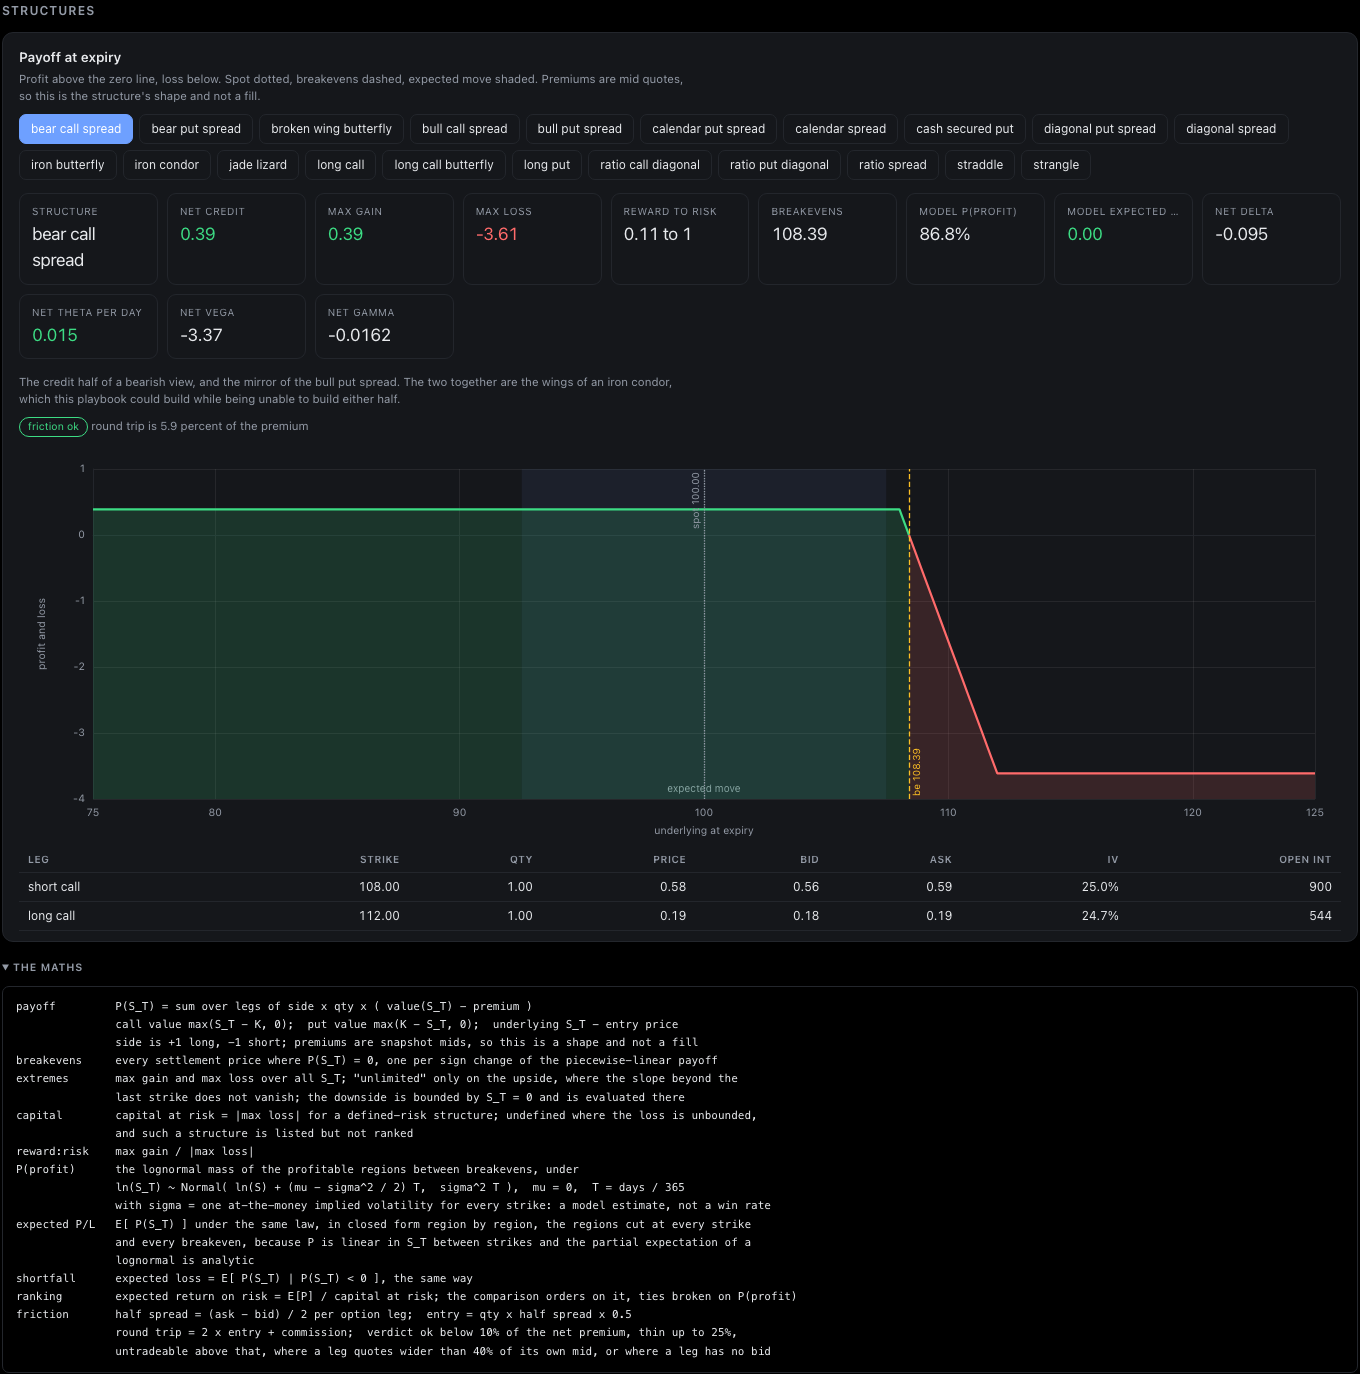
Task: Click the Max Gain 0.39 card
Action: [x=384, y=239]
